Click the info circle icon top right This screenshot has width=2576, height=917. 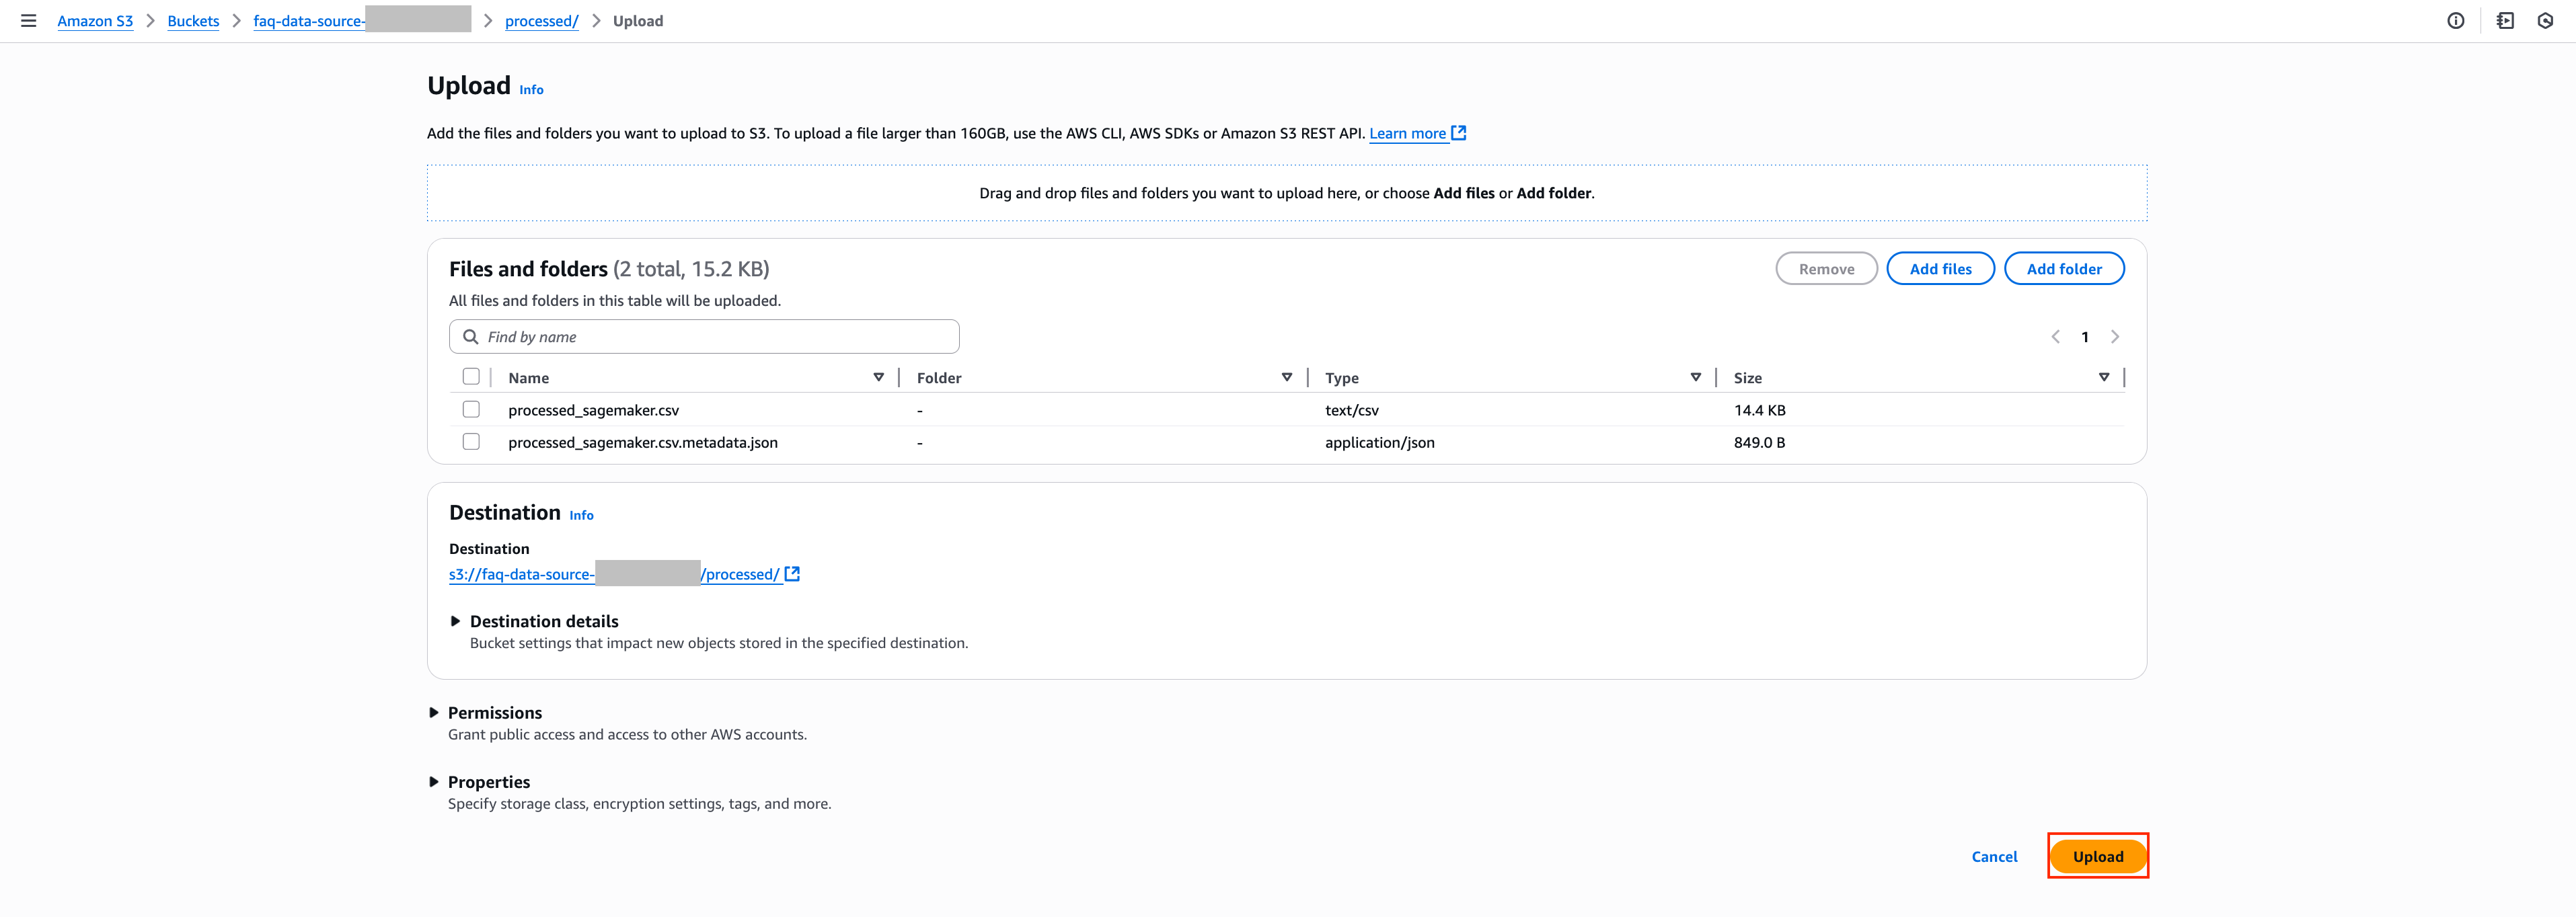pyautogui.click(x=2455, y=21)
